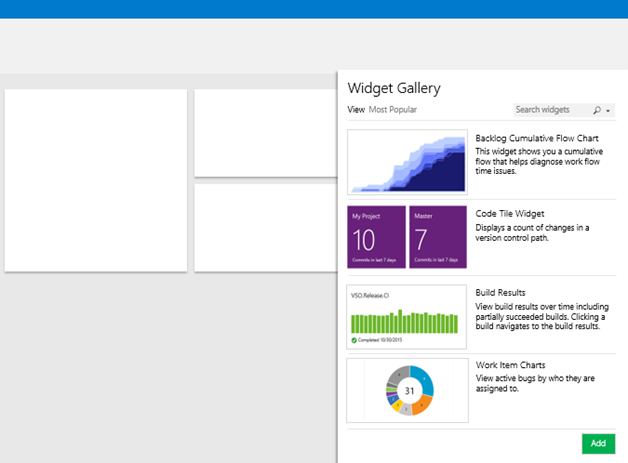Screen dimensions: 628x463
Task: Click the large empty dashboard tile on left
Action: coord(96,180)
